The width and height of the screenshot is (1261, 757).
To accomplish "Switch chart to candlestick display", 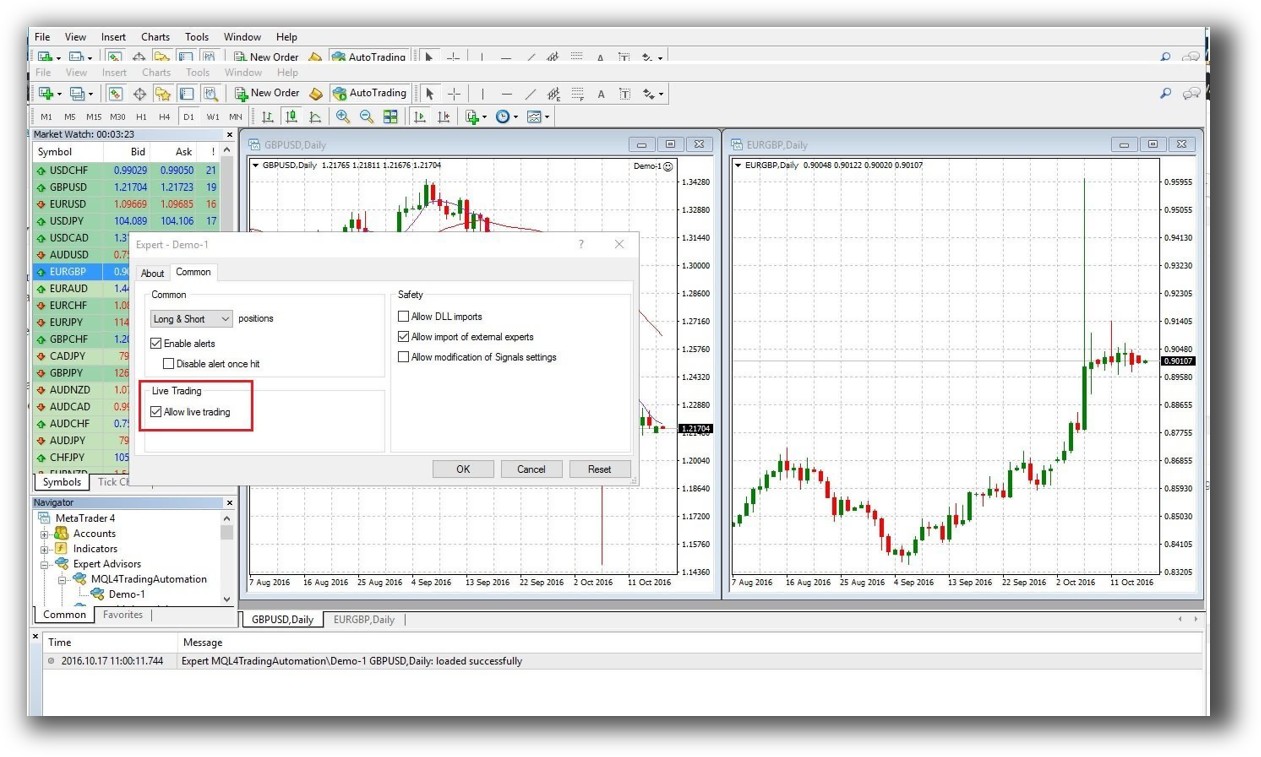I will [292, 117].
